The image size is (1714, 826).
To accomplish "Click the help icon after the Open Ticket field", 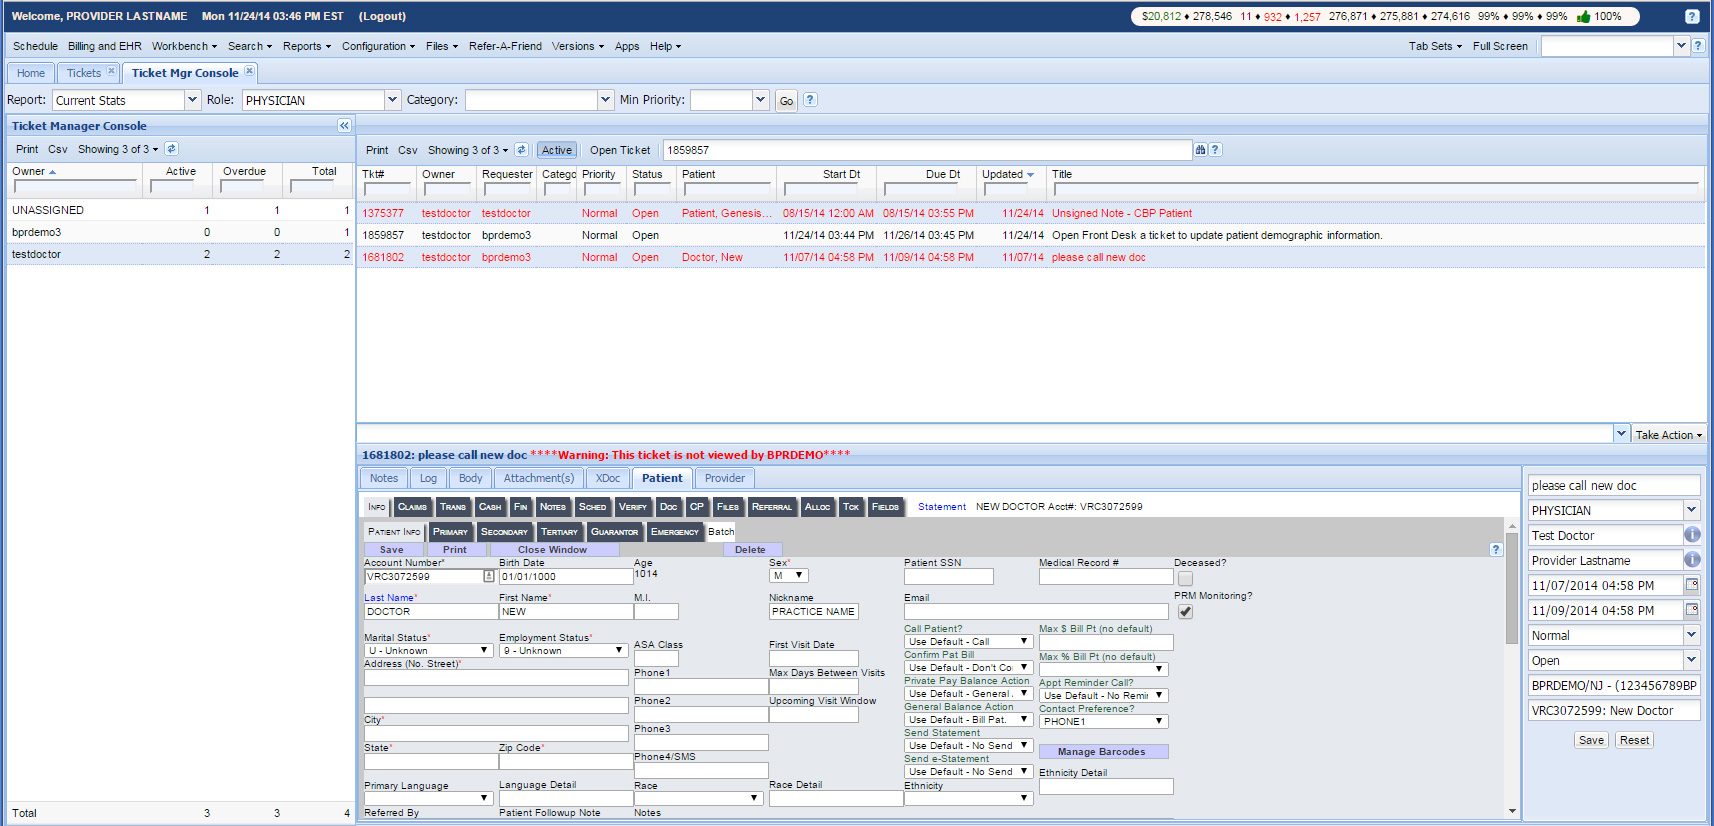I will 1215,150.
